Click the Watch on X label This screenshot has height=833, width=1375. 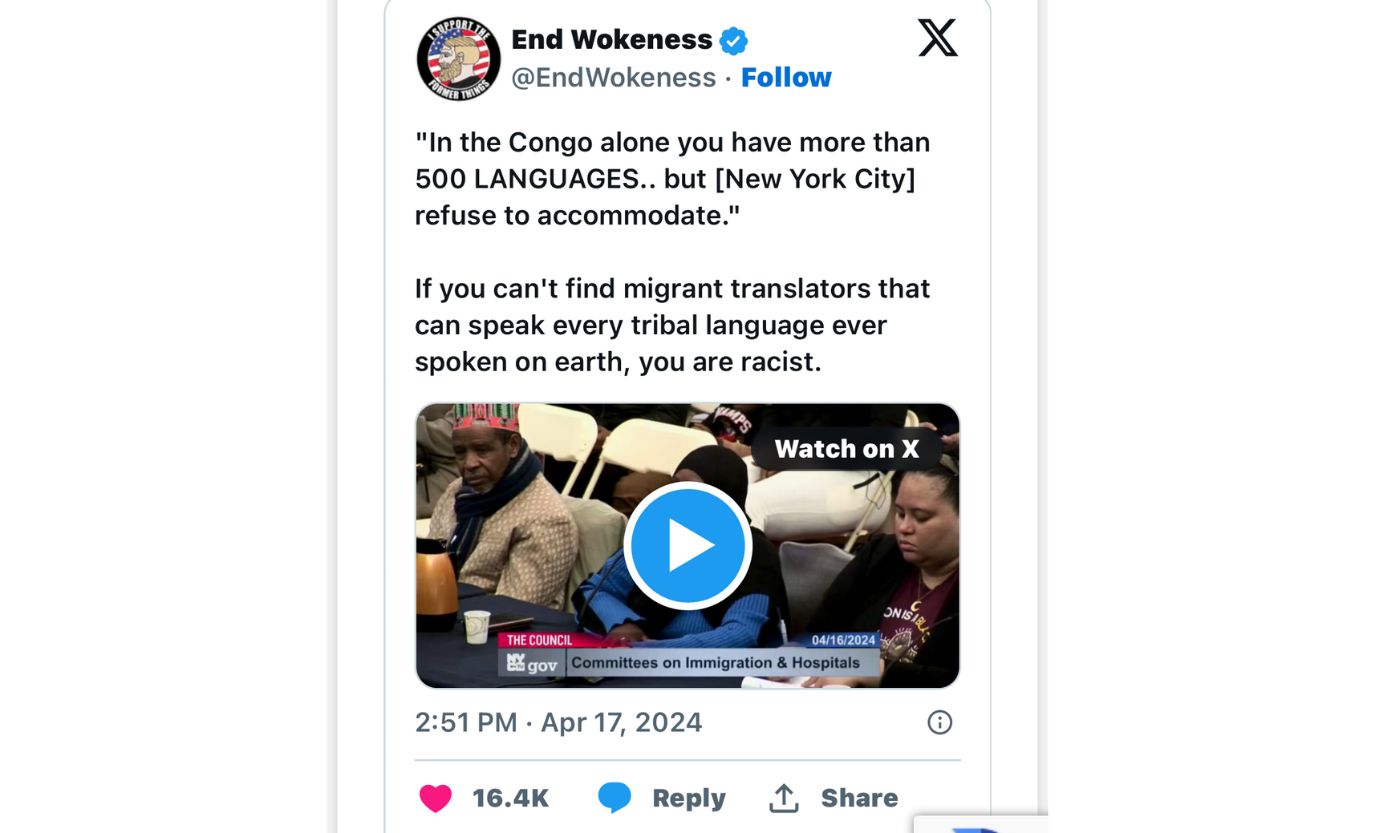(x=846, y=449)
